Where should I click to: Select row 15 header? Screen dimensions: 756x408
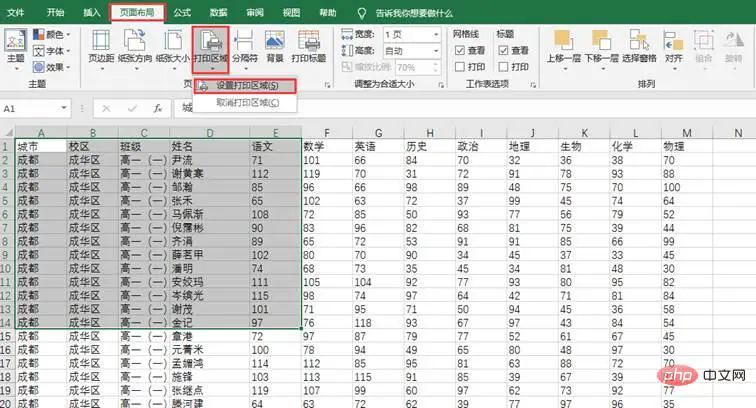click(x=6, y=336)
